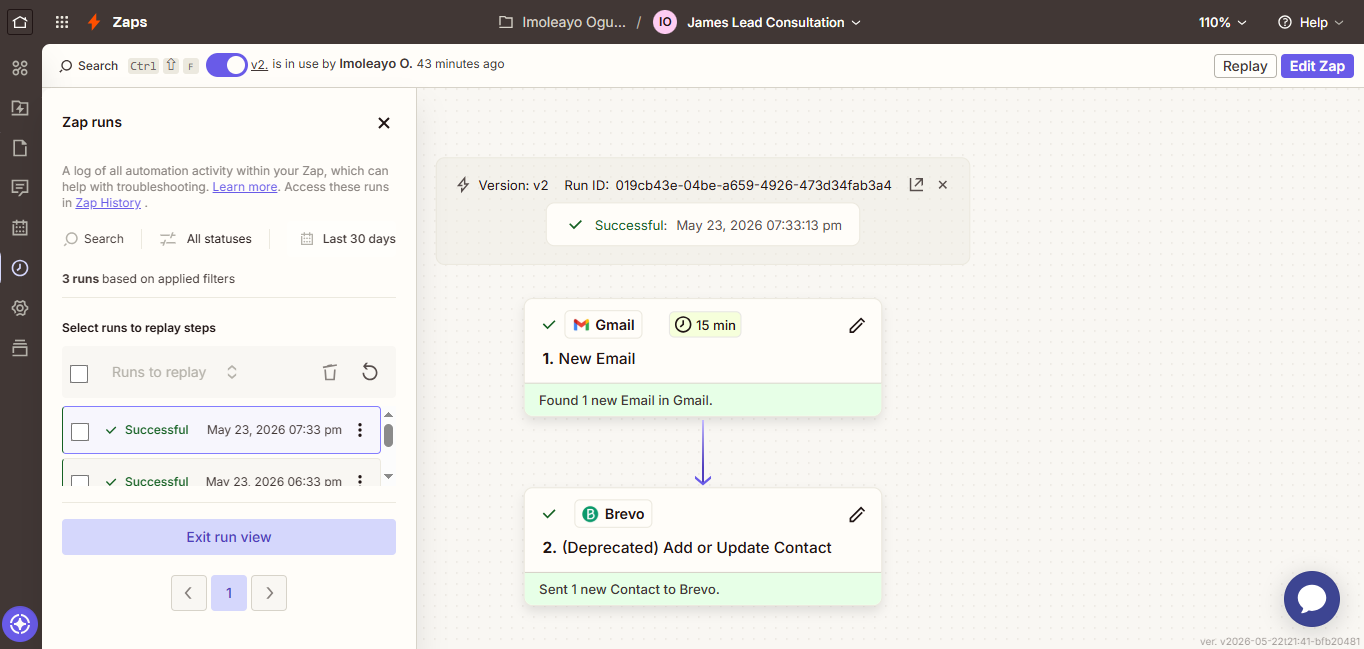The width and height of the screenshot is (1364, 649).
Task: Open the v2. version link
Action: tap(259, 64)
